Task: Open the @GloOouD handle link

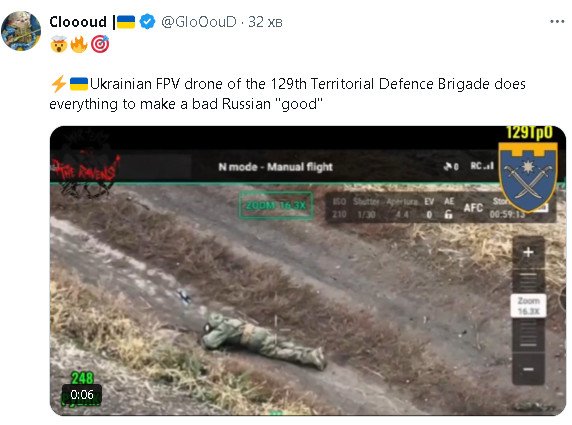Action: 198,22
